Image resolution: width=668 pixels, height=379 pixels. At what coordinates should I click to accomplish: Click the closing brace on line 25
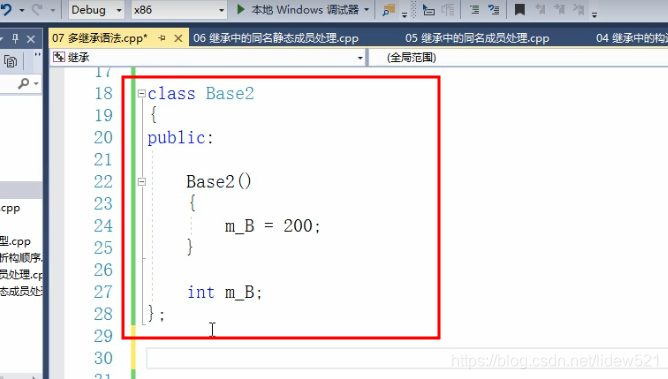(x=190, y=247)
